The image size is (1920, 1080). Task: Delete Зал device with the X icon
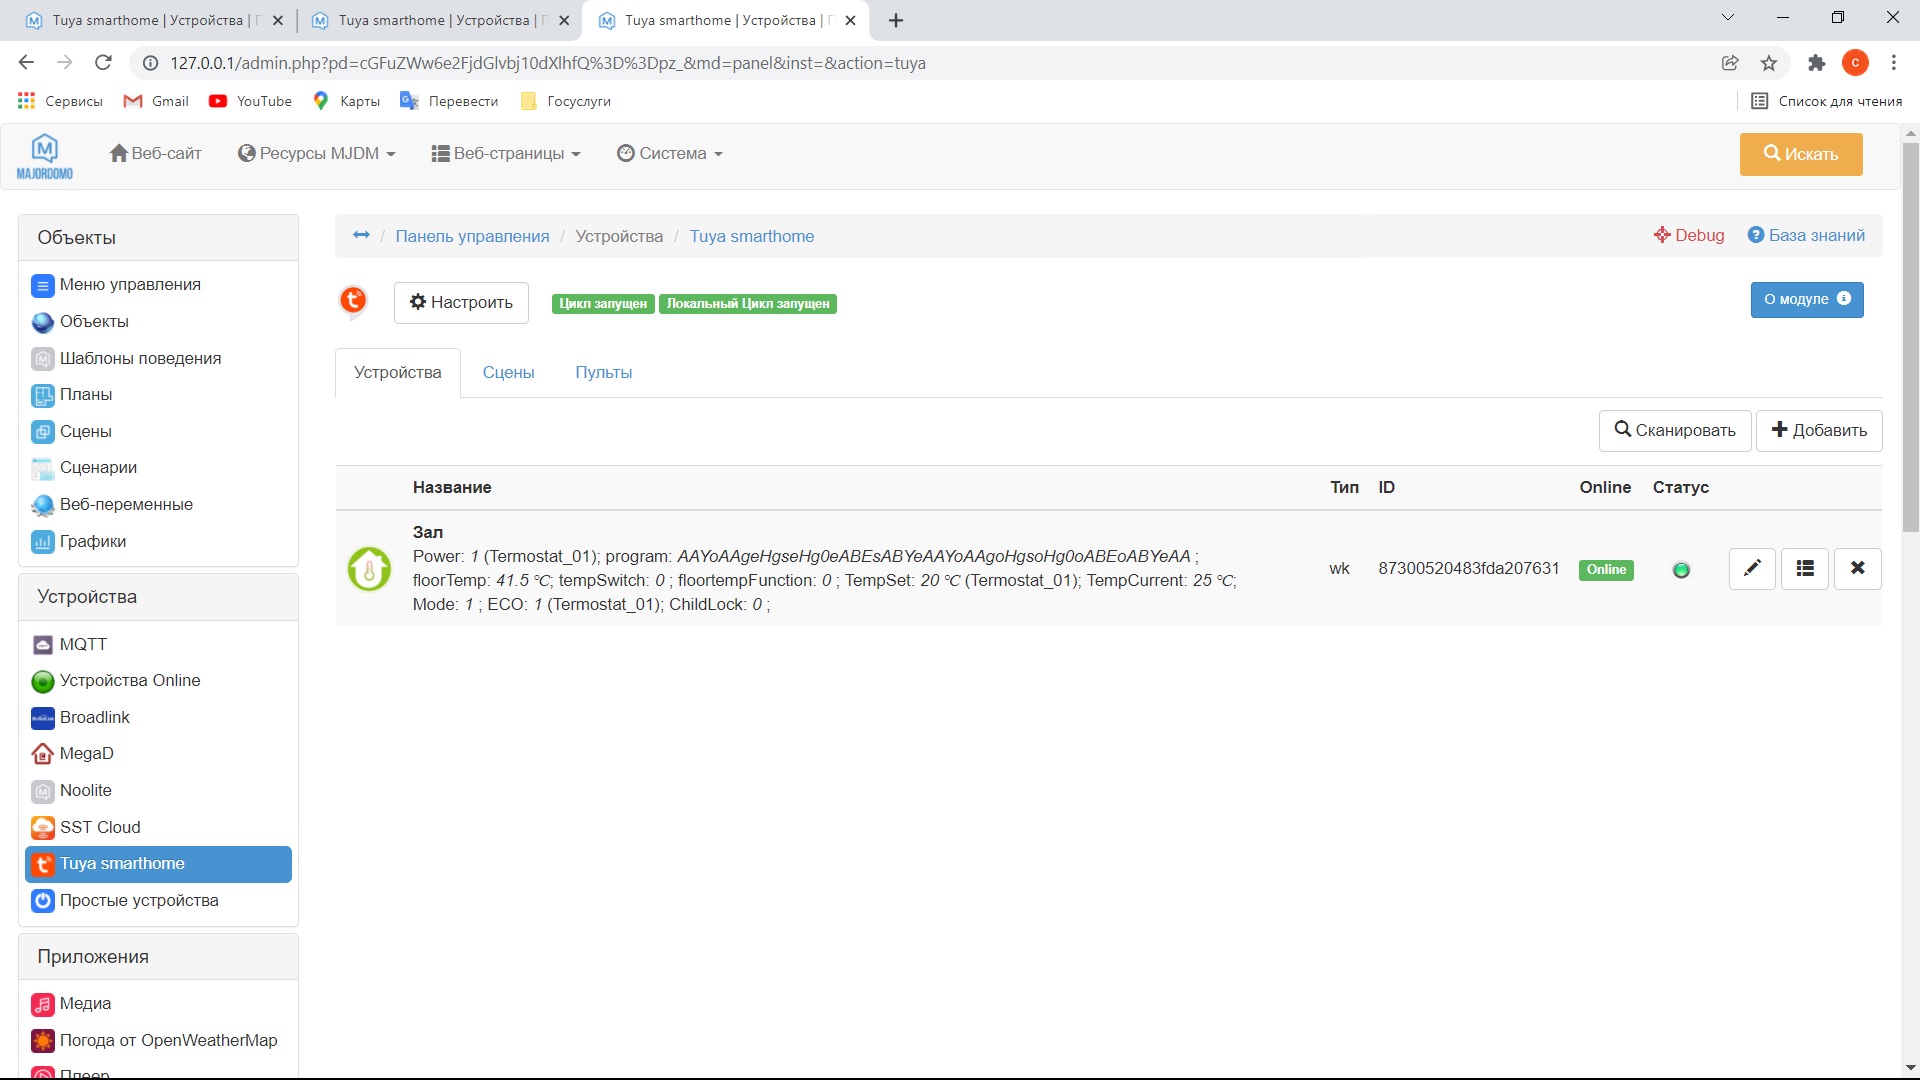(x=1857, y=568)
